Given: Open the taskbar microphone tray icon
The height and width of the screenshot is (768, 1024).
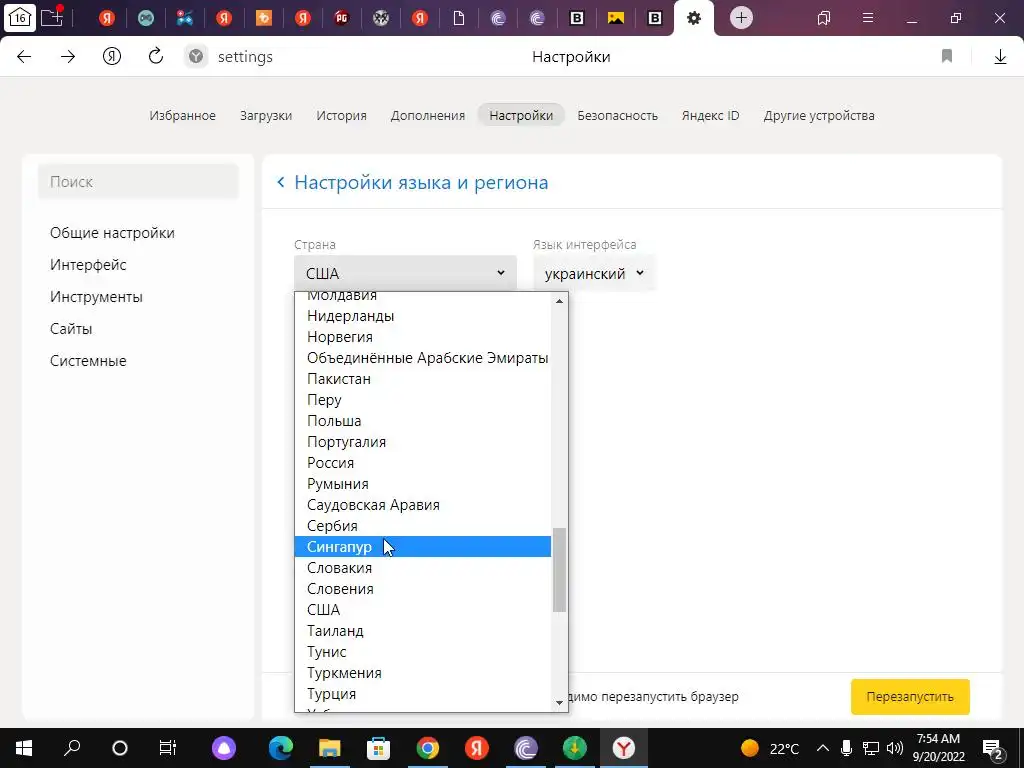Looking at the screenshot, I should click(x=846, y=748).
